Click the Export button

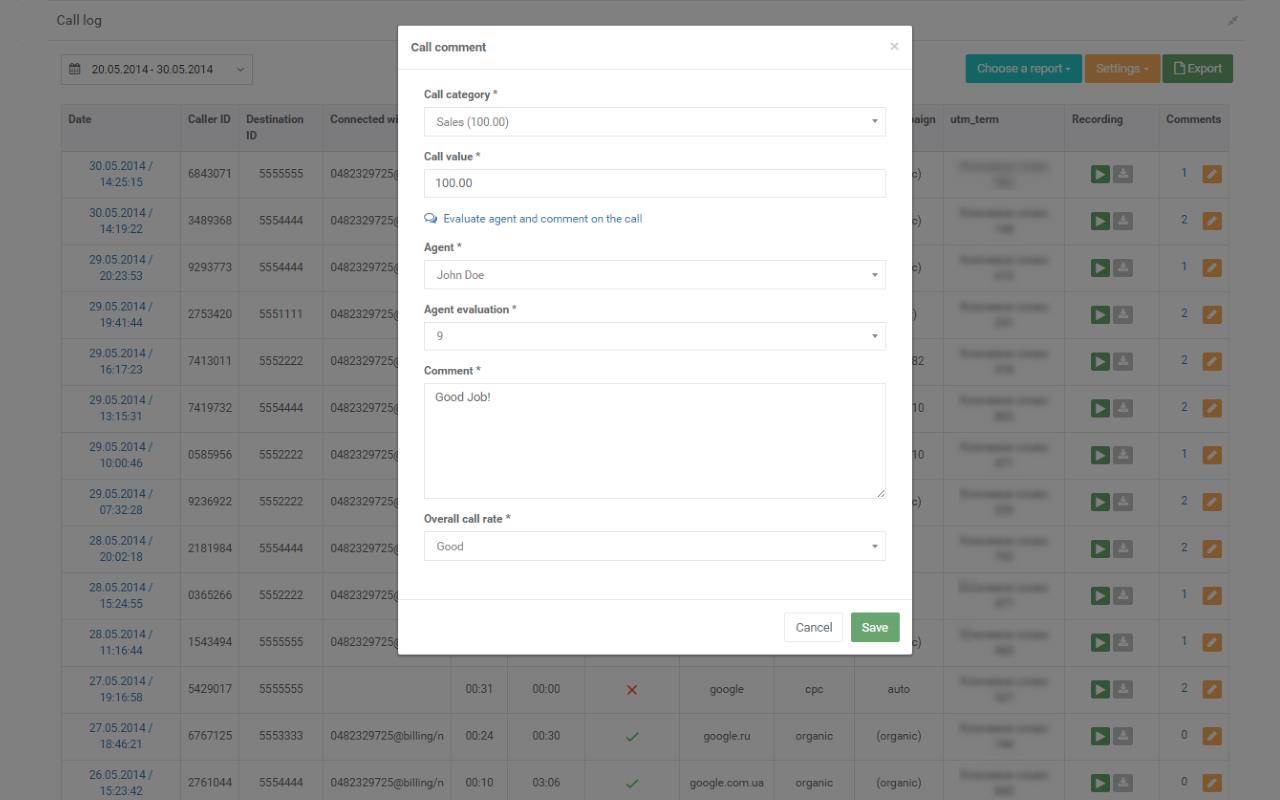click(1197, 68)
